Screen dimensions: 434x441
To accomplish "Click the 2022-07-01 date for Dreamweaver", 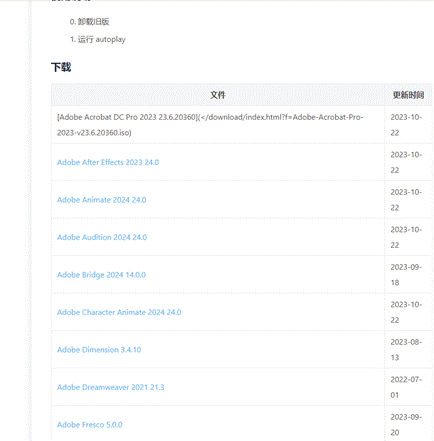I will click(406, 387).
